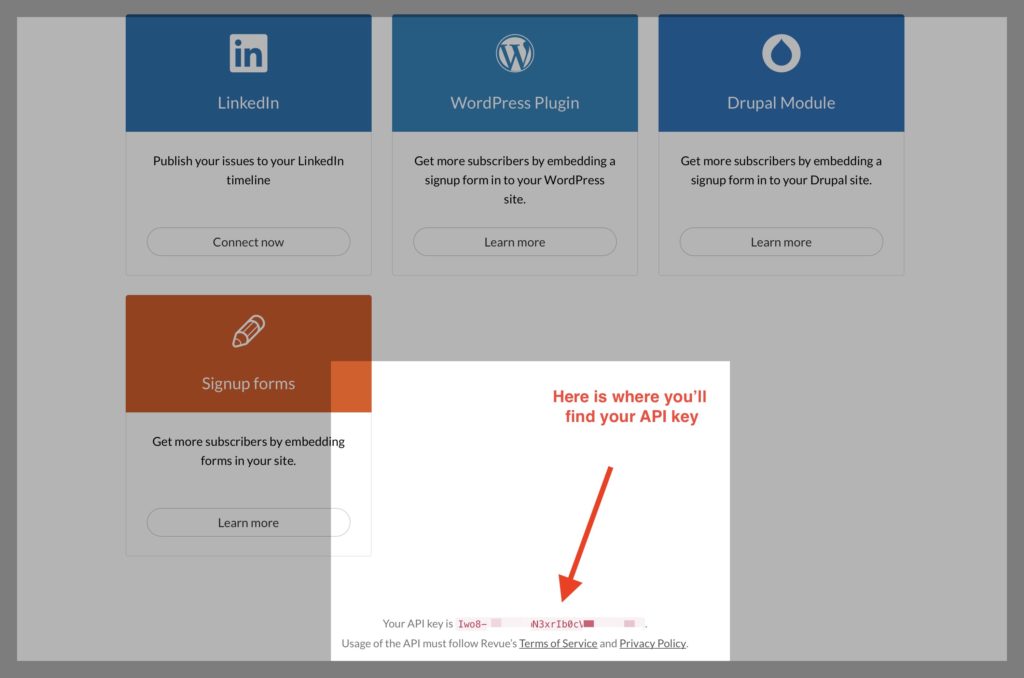Click the Signup forms pencil icon
The height and width of the screenshot is (678, 1024).
(x=249, y=331)
